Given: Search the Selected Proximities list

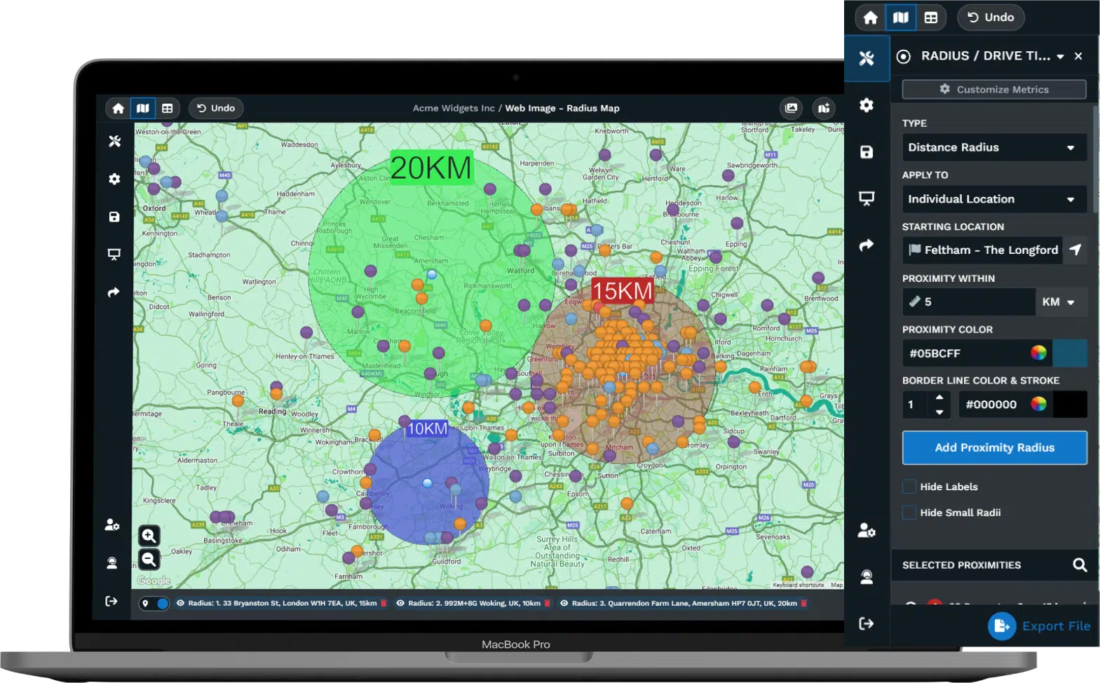Looking at the screenshot, I should point(1079,565).
